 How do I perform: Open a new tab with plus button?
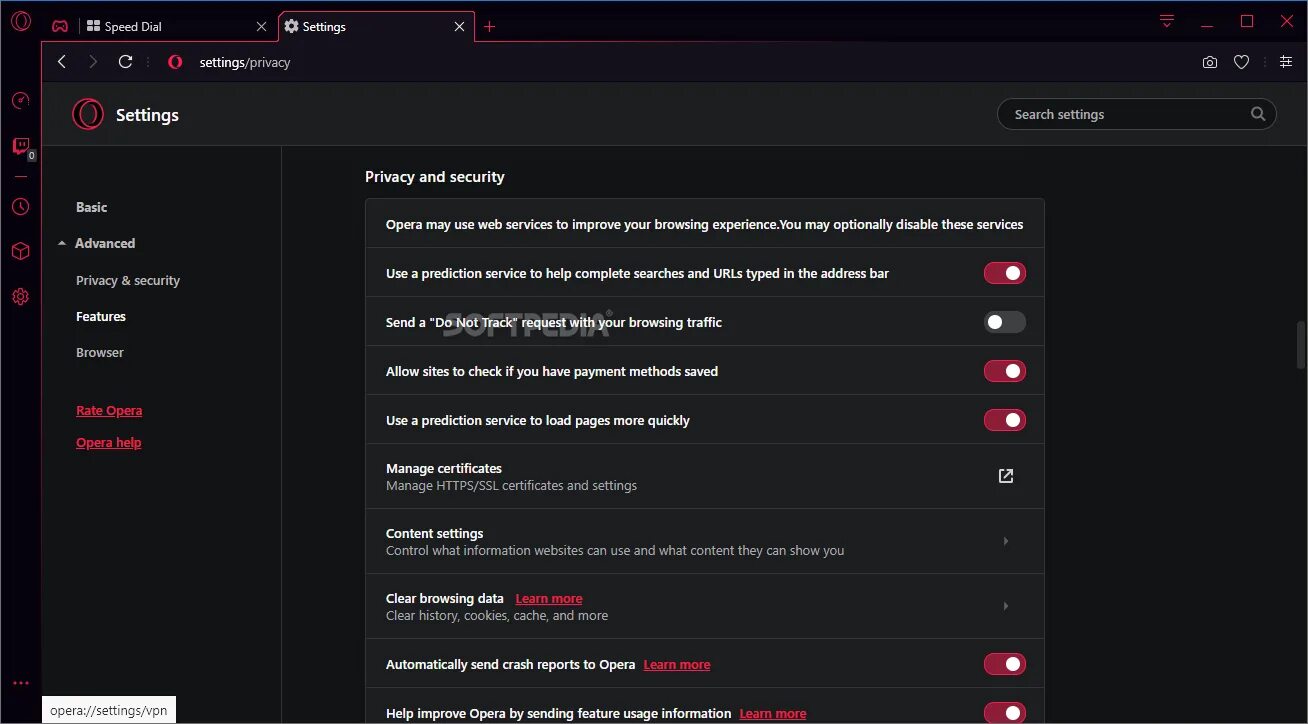489,27
